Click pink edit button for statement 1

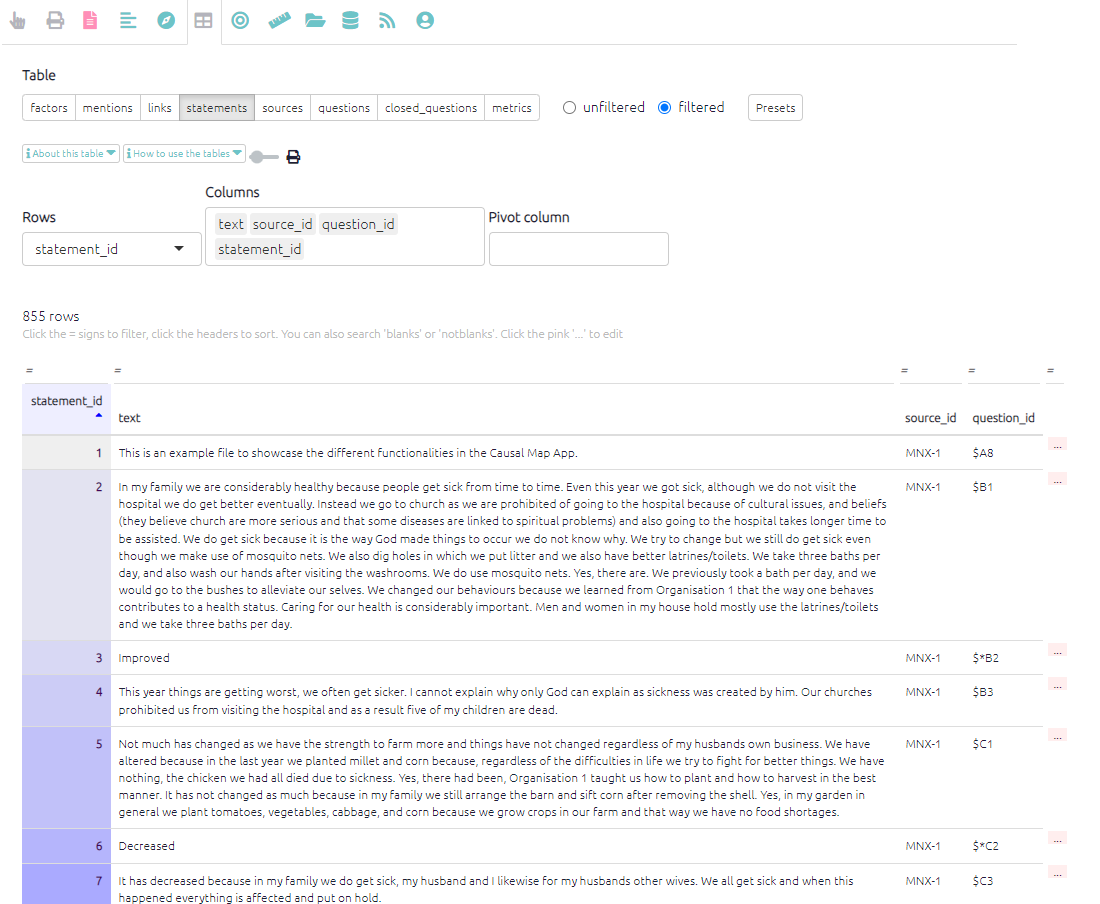click(x=1057, y=445)
